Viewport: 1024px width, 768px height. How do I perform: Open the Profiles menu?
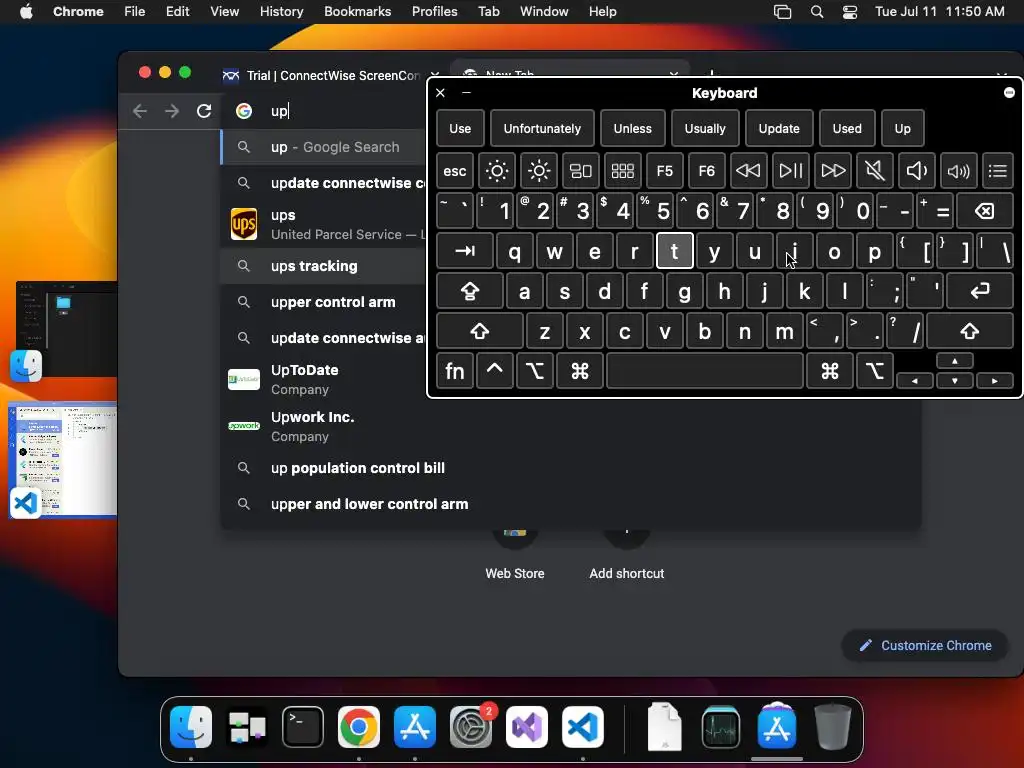[x=434, y=12]
